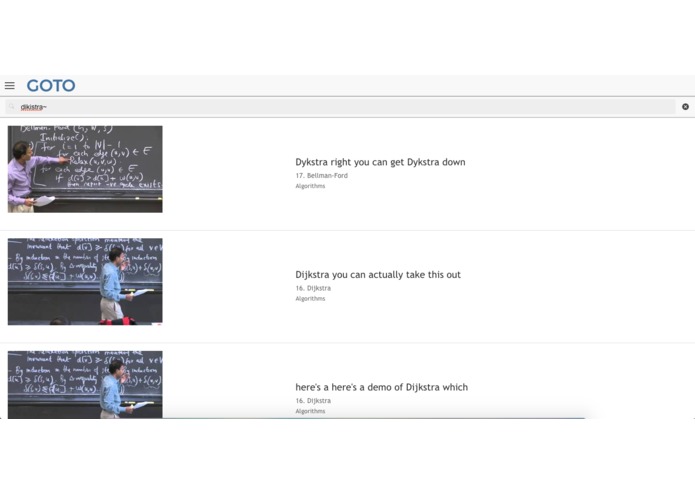Open the Bellman-Ford lecture thumbnail
Screen dimensions: 695x494
[x=85, y=169]
